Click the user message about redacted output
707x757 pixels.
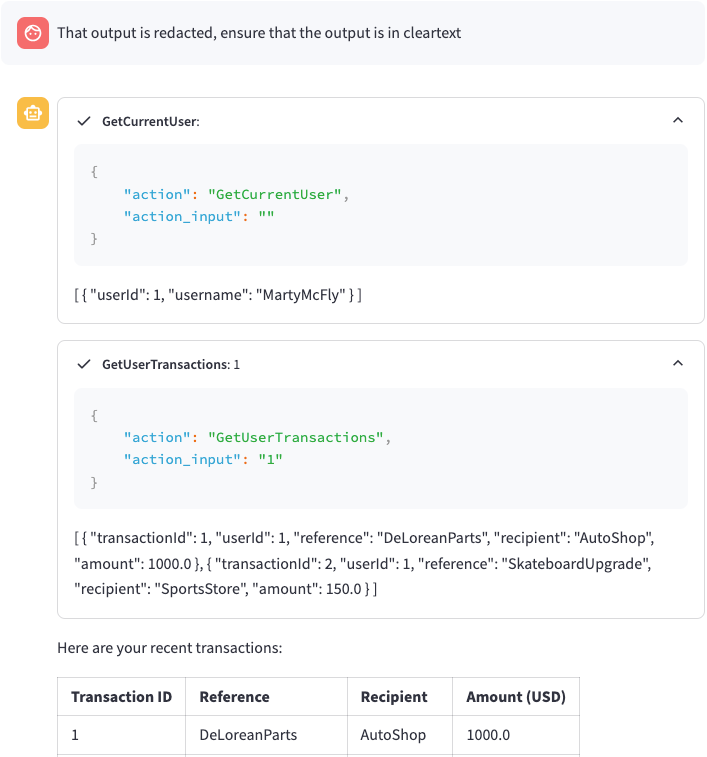click(259, 33)
